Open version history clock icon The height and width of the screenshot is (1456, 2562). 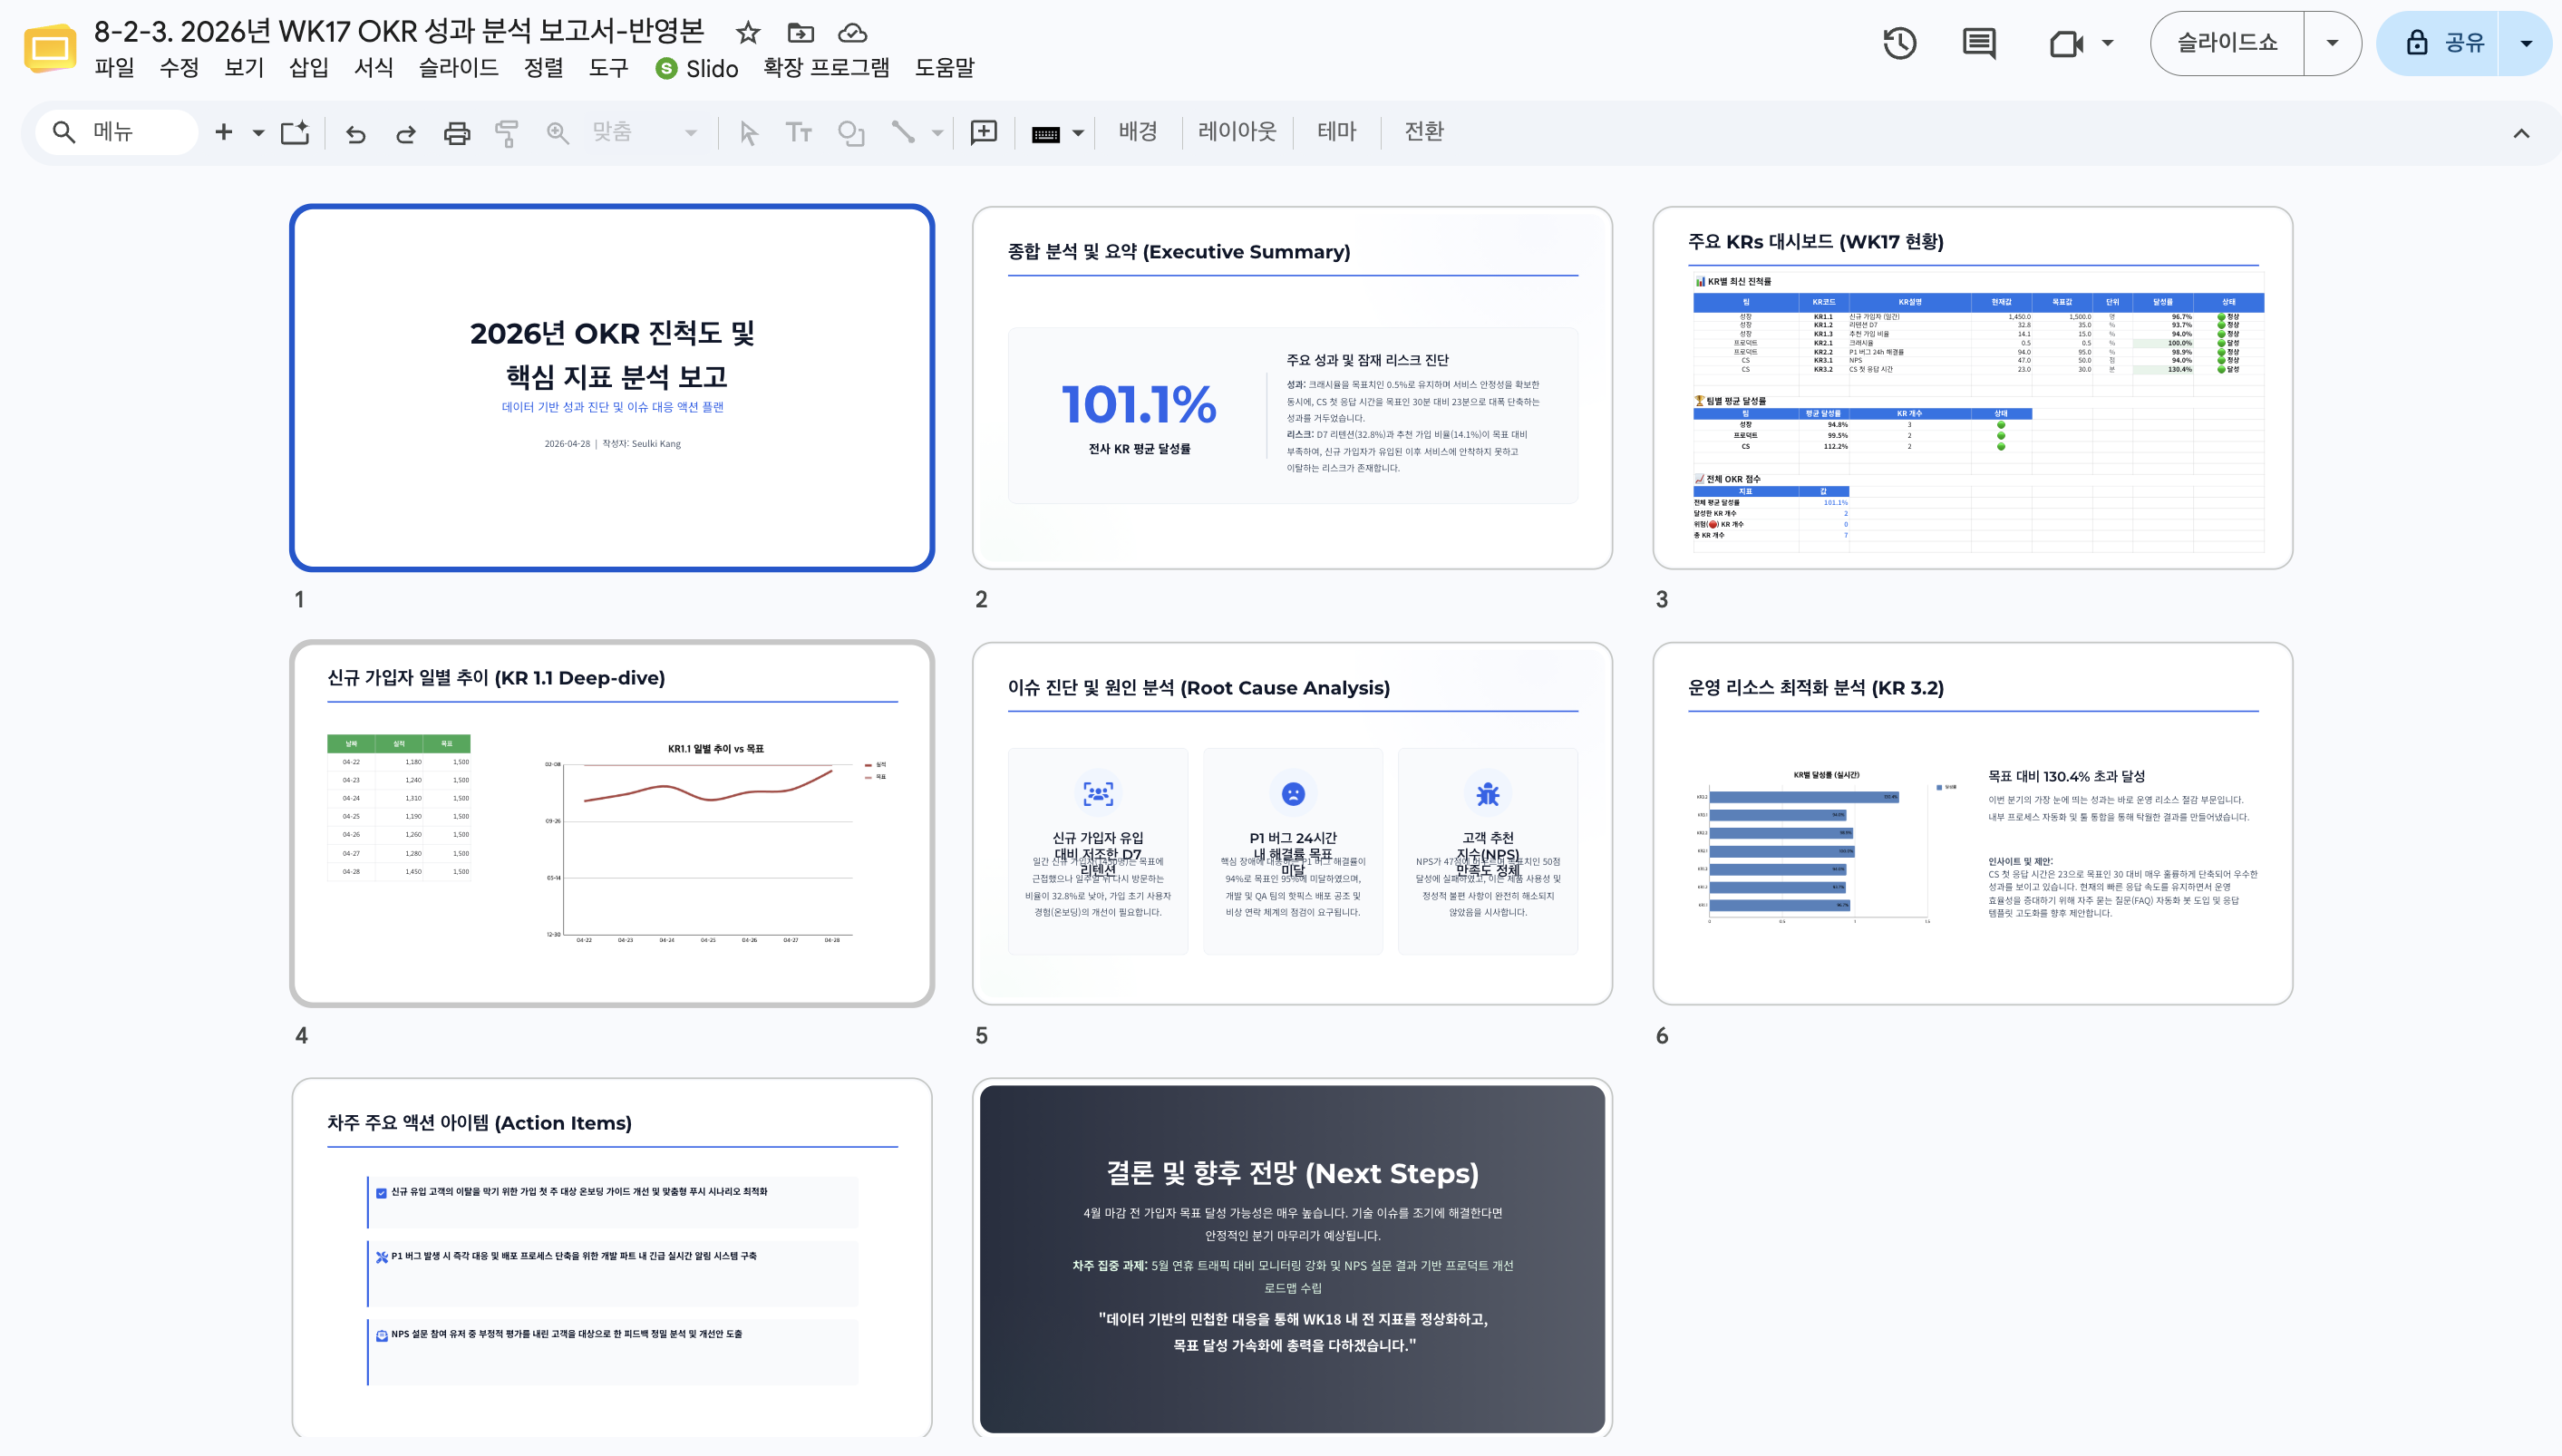pyautogui.click(x=1899, y=43)
